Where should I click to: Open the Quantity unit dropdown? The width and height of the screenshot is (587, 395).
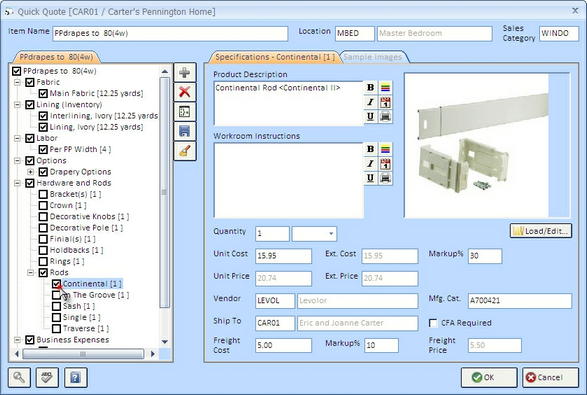331,234
